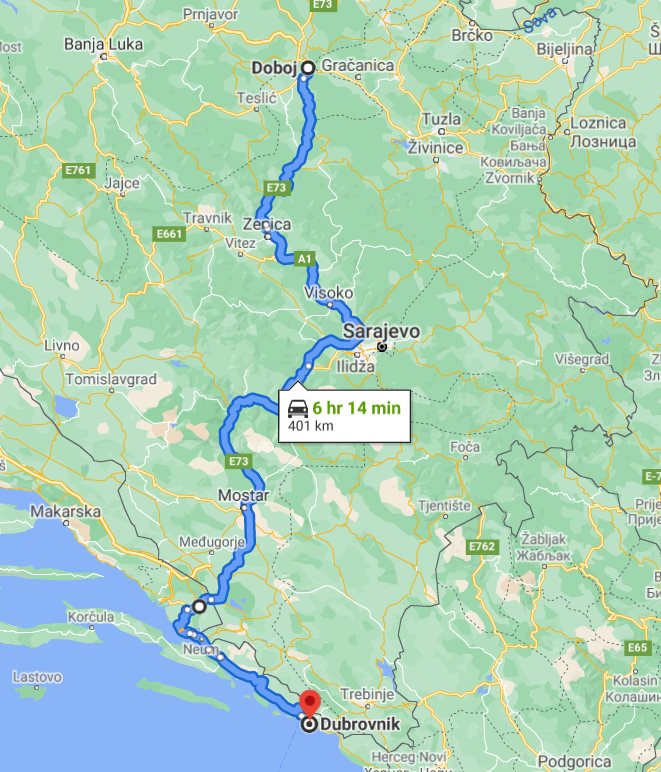Click the waypoint circle near Neum

[x=199, y=607]
